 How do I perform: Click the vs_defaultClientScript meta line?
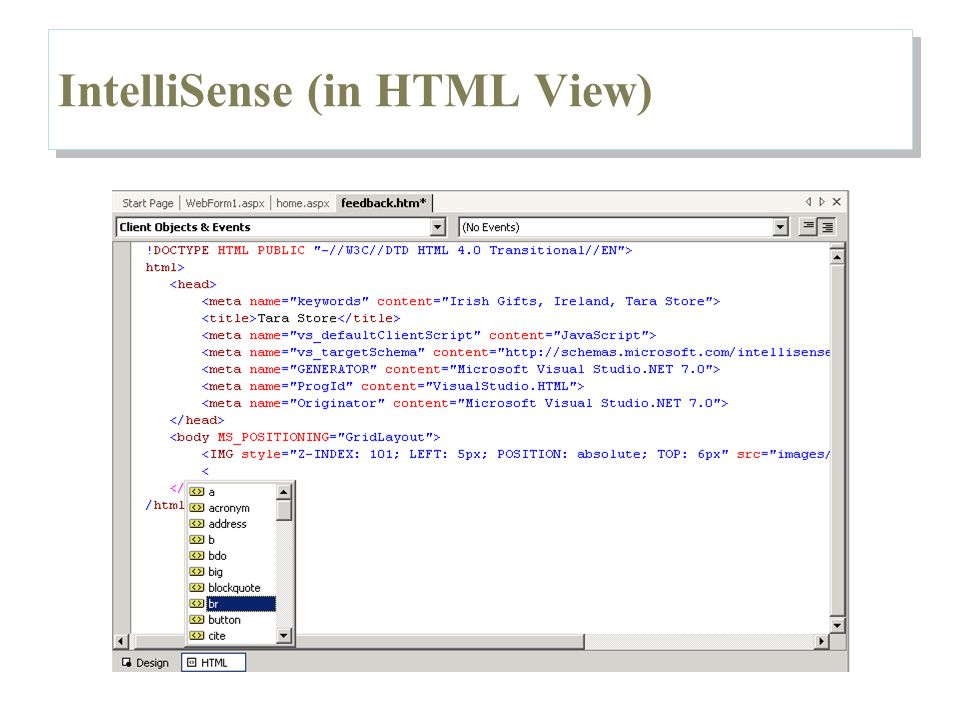429,336
